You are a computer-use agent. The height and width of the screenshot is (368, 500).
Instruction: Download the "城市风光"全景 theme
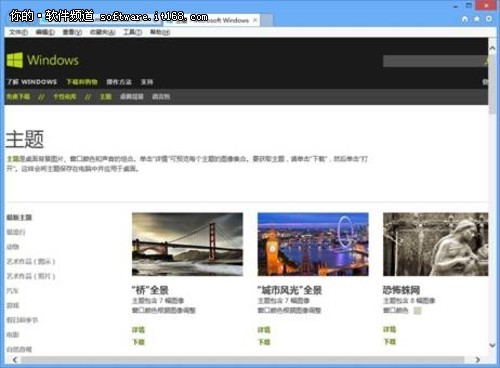pyautogui.click(x=264, y=342)
